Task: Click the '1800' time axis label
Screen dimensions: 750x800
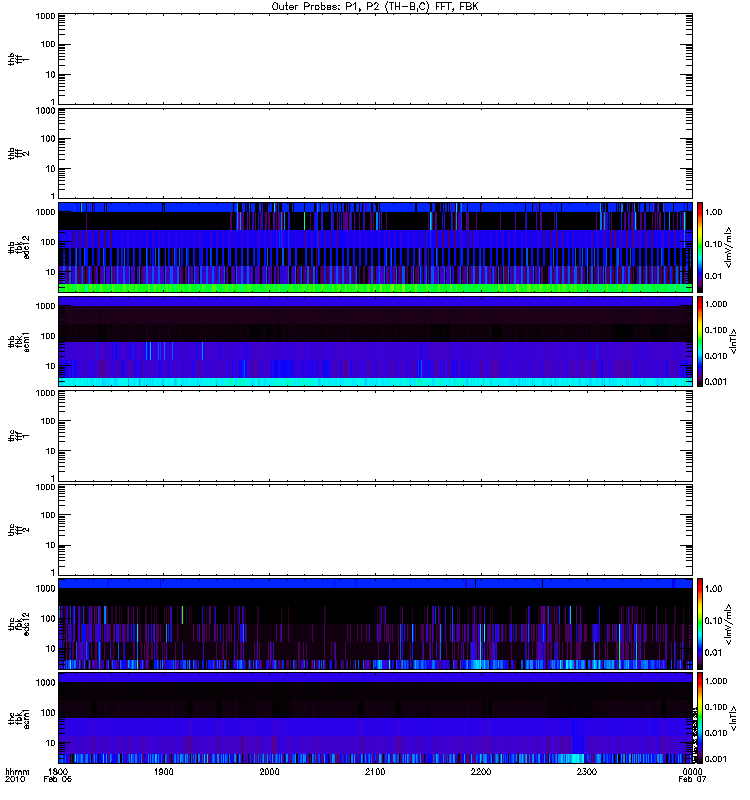Action: pyautogui.click(x=58, y=771)
